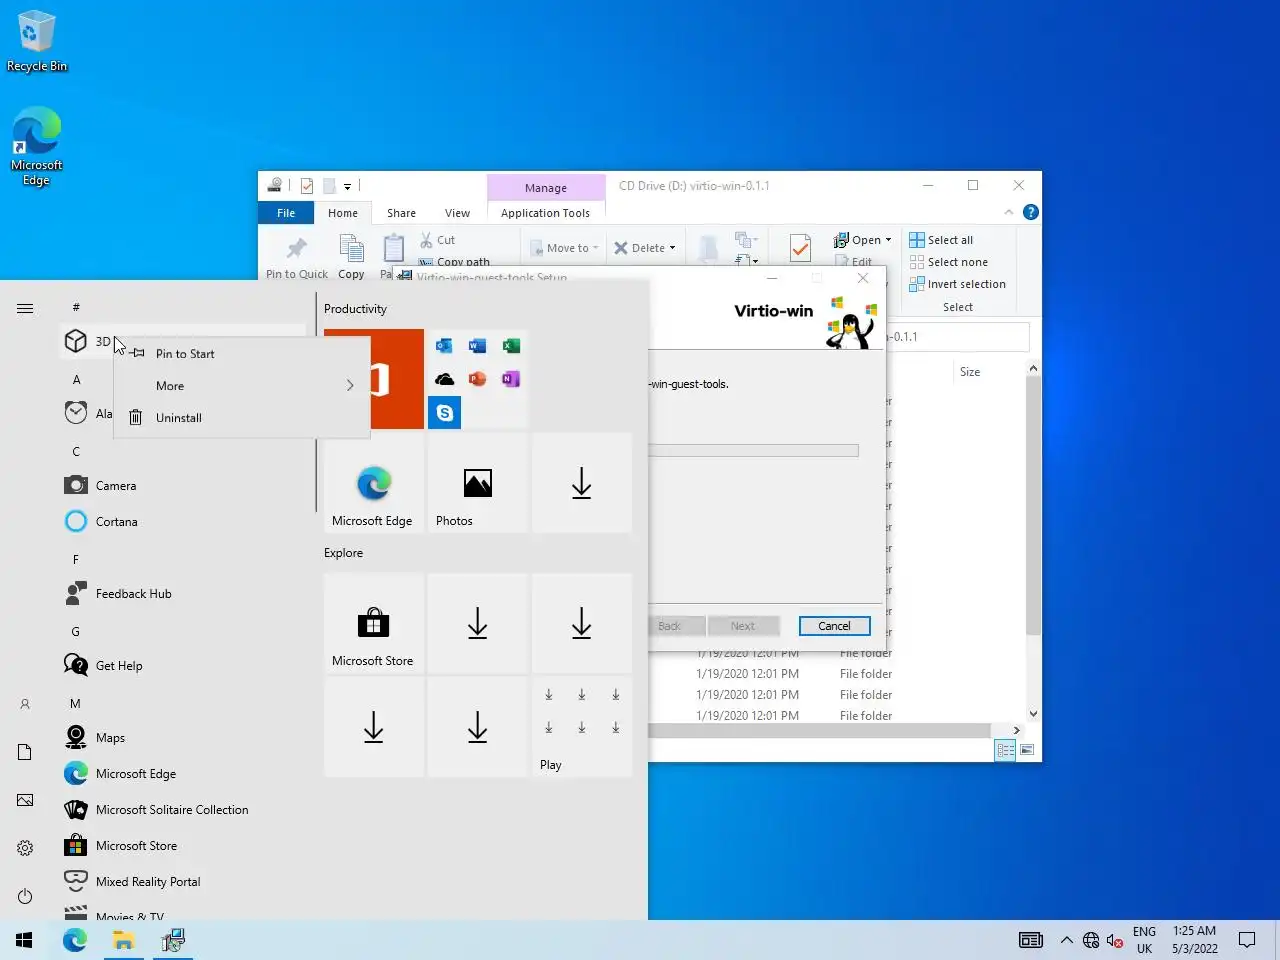Open Excel from the Office tile group
1280x960 pixels.
(511, 346)
